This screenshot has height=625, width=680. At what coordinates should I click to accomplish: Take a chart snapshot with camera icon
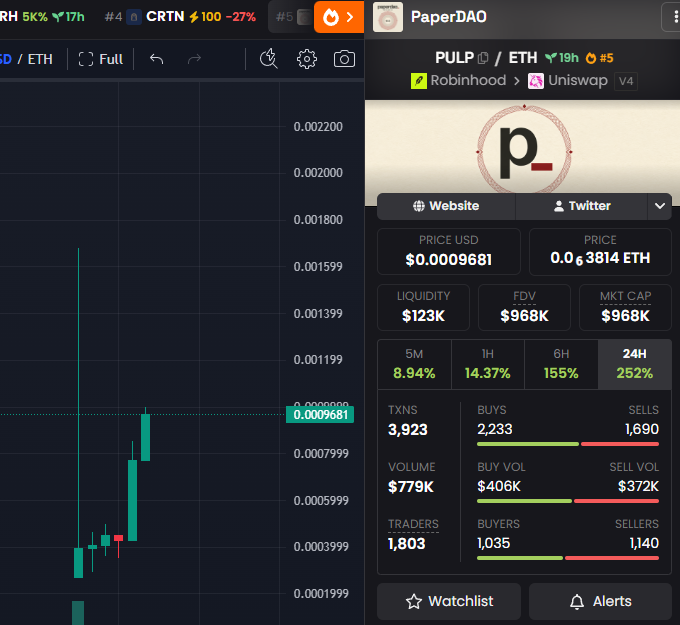pyautogui.click(x=344, y=59)
